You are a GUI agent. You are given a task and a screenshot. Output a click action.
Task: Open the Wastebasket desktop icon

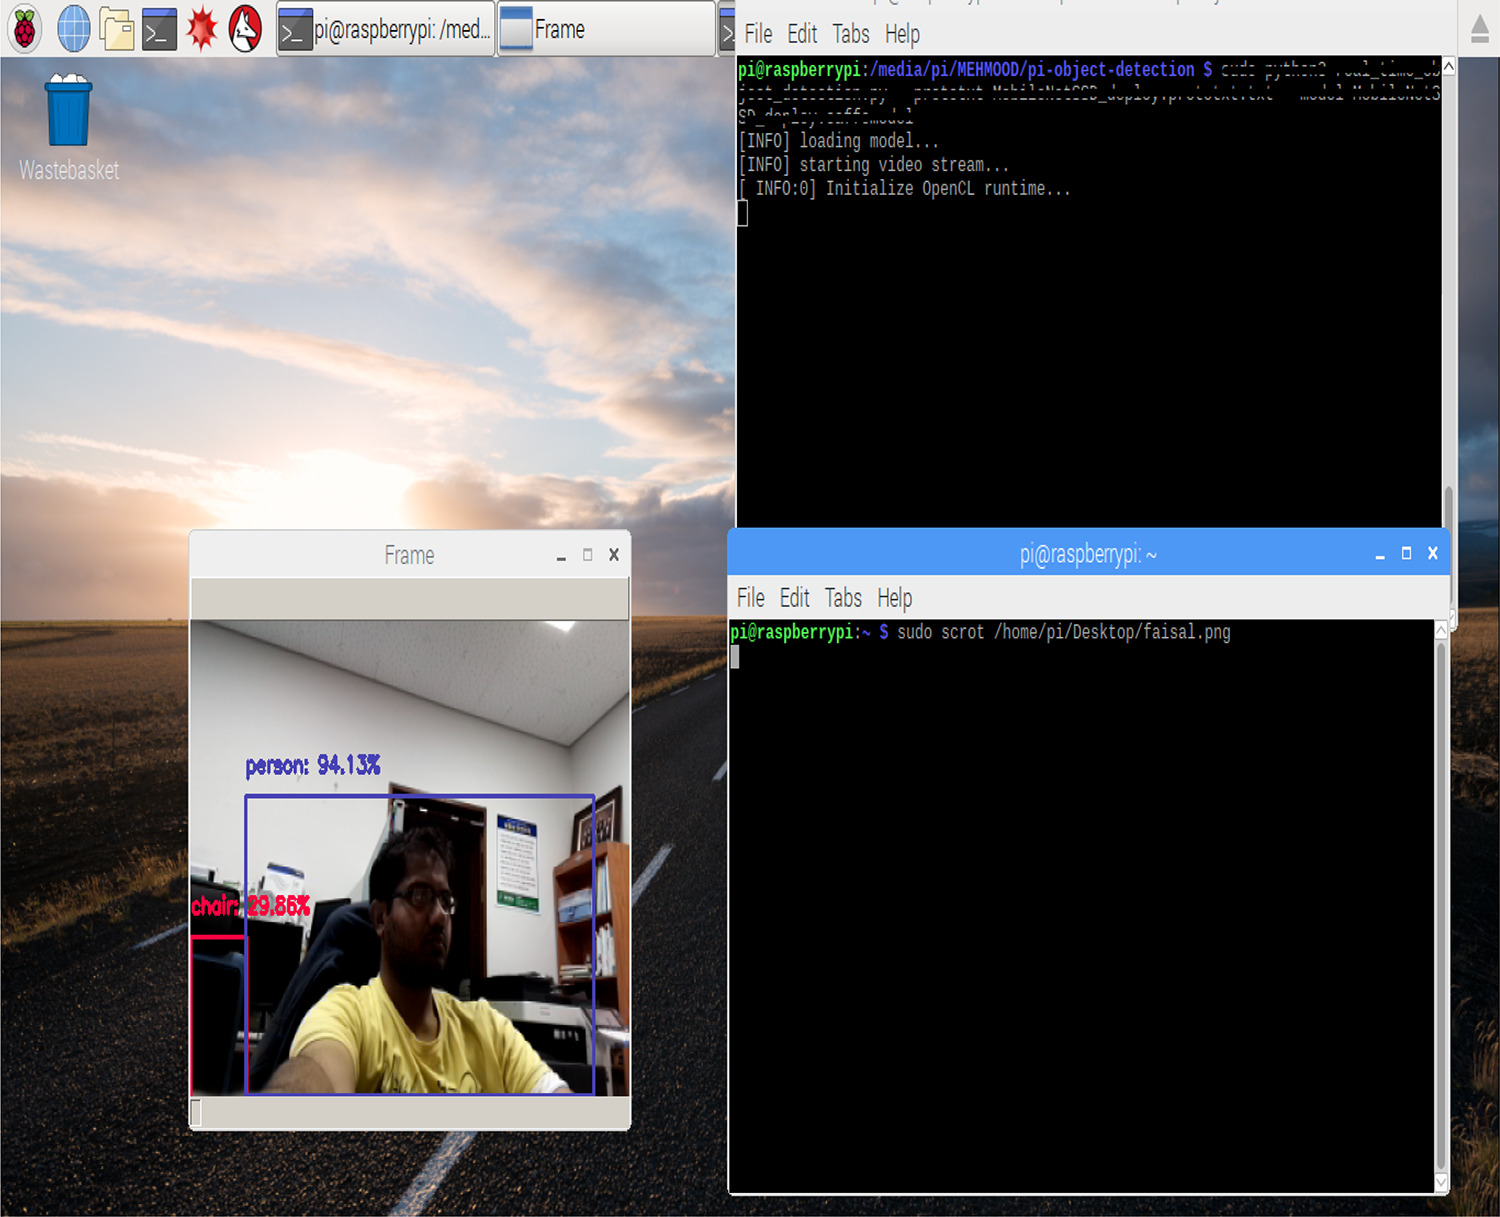(x=68, y=129)
